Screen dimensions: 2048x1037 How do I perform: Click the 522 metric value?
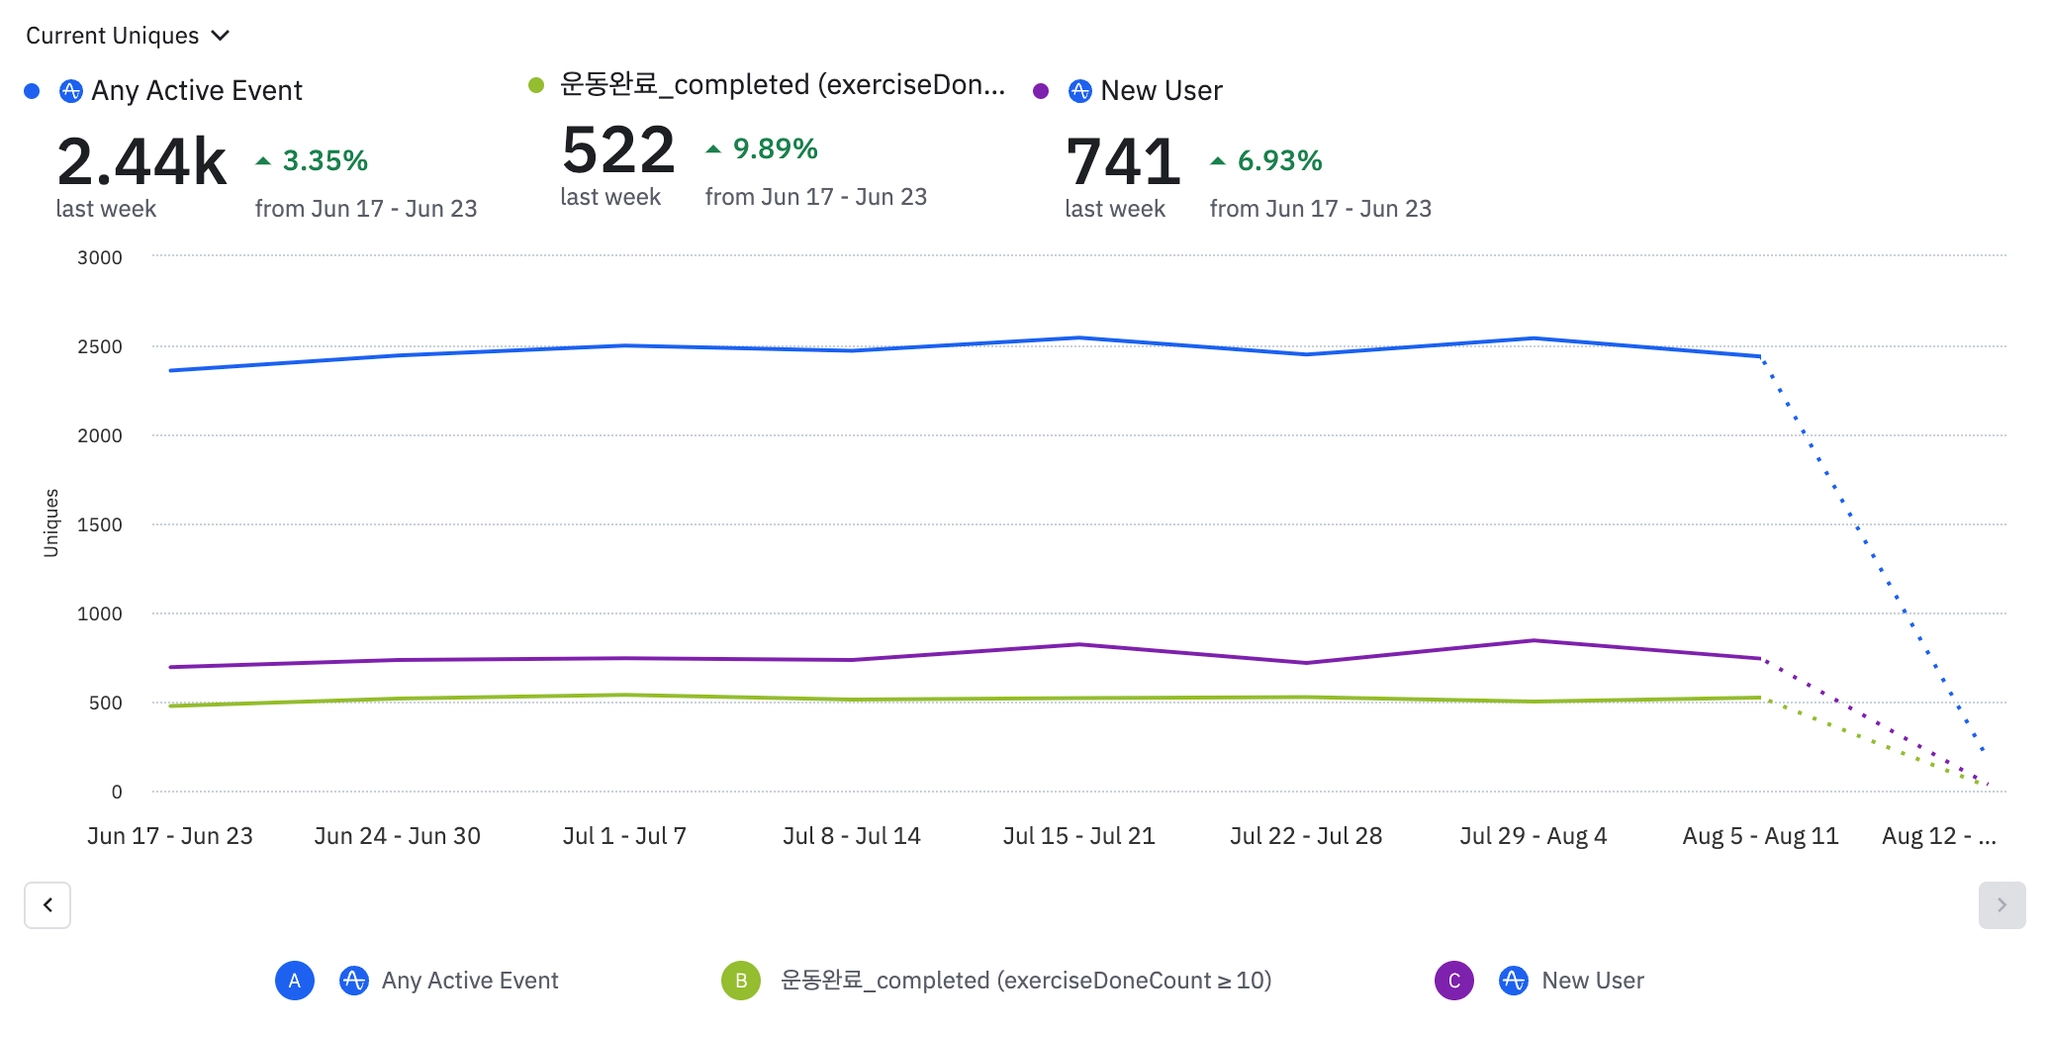pyautogui.click(x=619, y=150)
